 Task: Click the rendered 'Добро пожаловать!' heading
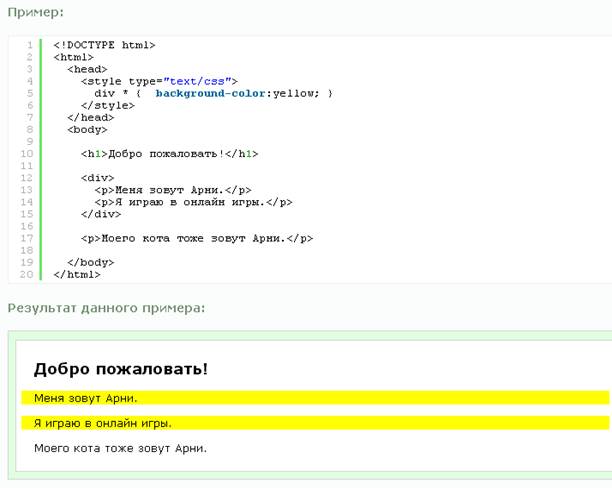[121, 369]
